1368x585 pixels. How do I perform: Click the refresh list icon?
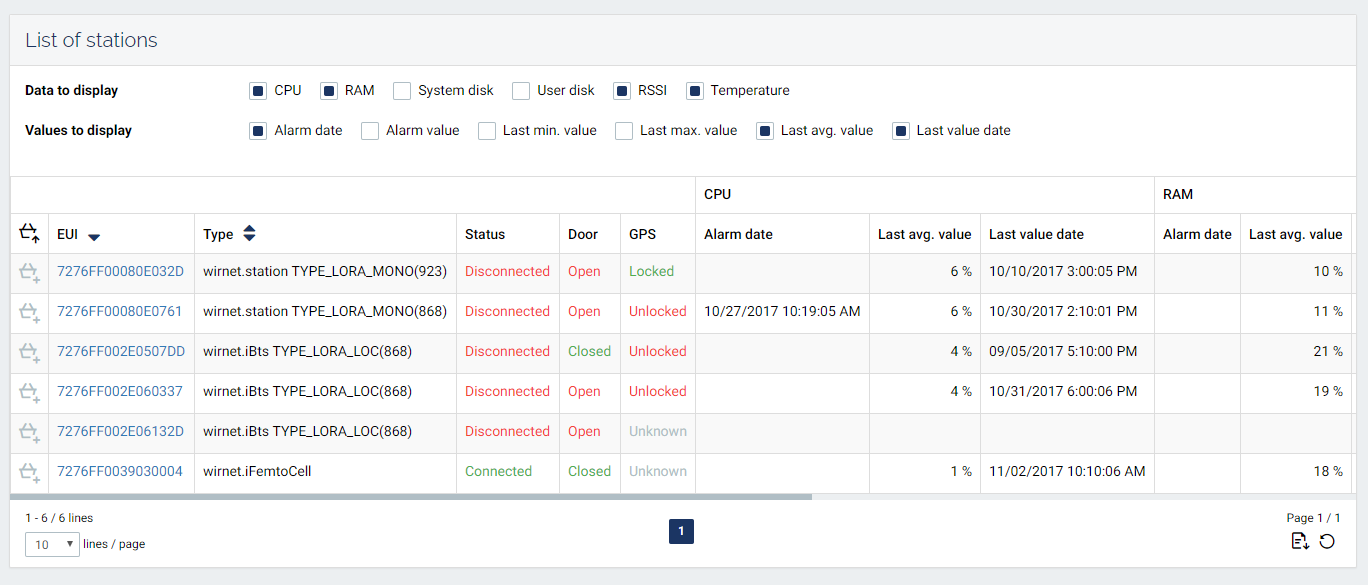1327,541
